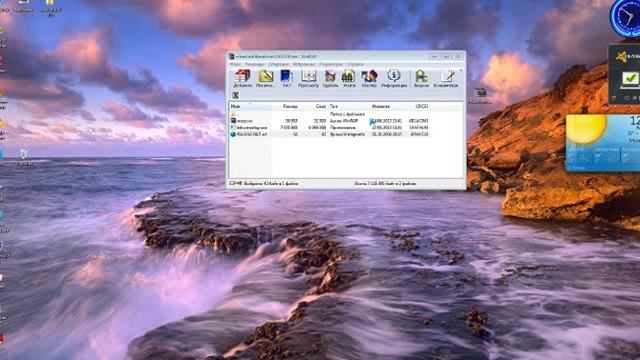Click the RAR archive file icon in list
The height and width of the screenshot is (360, 640).
[x=233, y=121]
